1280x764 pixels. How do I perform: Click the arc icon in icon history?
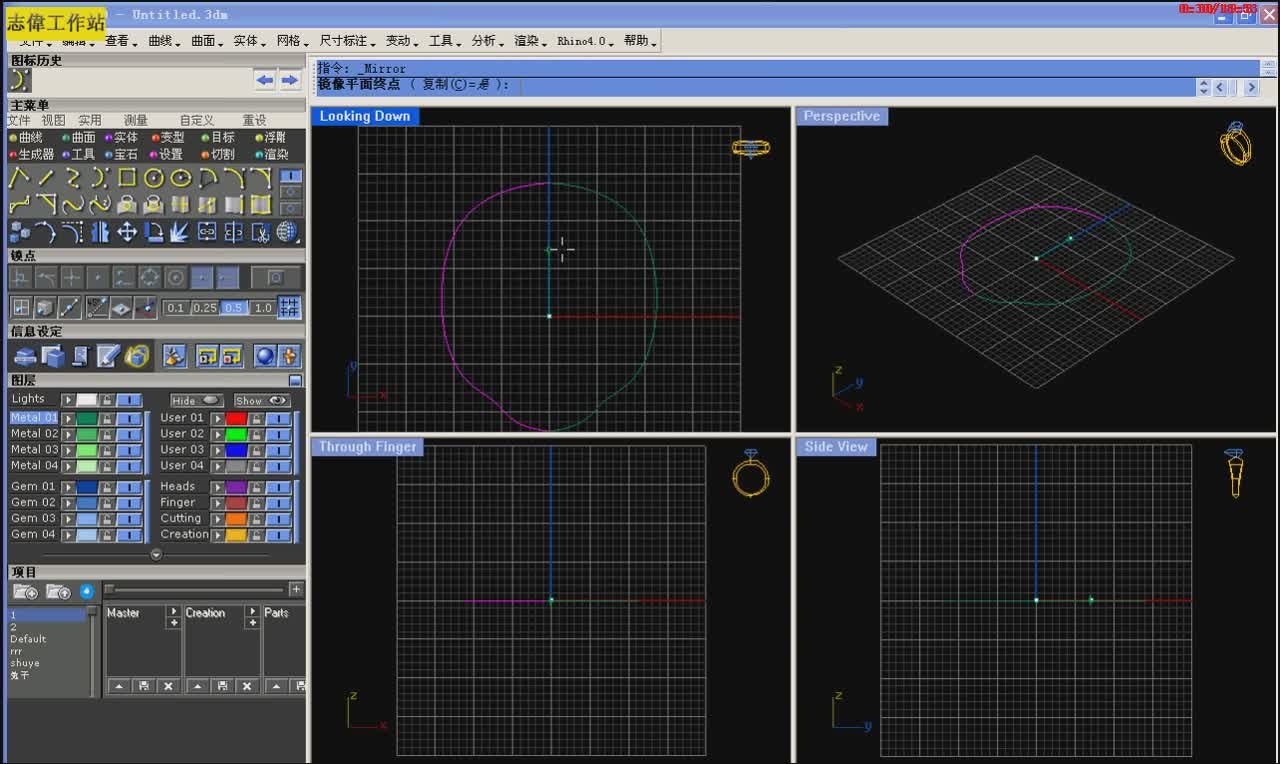pos(20,80)
